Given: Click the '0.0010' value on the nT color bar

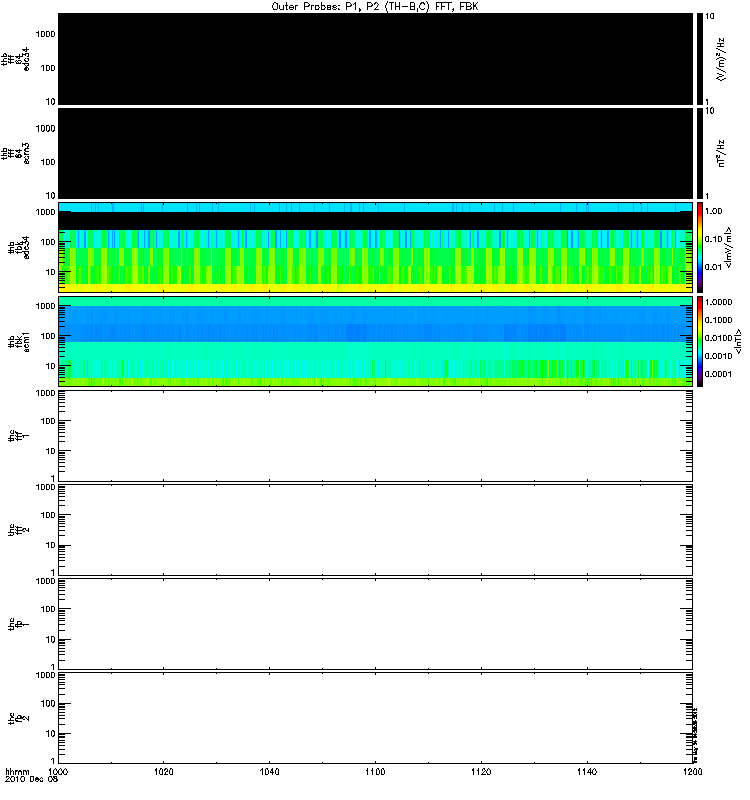Looking at the screenshot, I should [x=718, y=356].
